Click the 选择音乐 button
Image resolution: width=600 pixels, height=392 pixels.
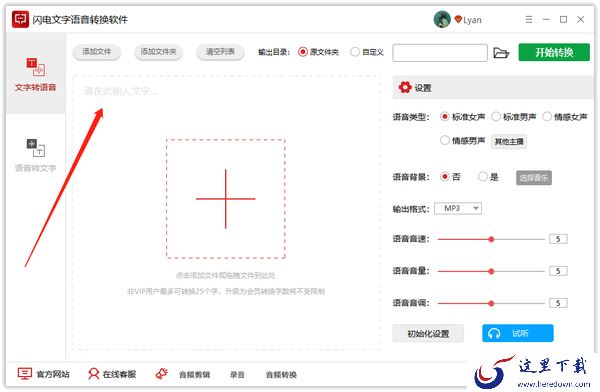(534, 178)
